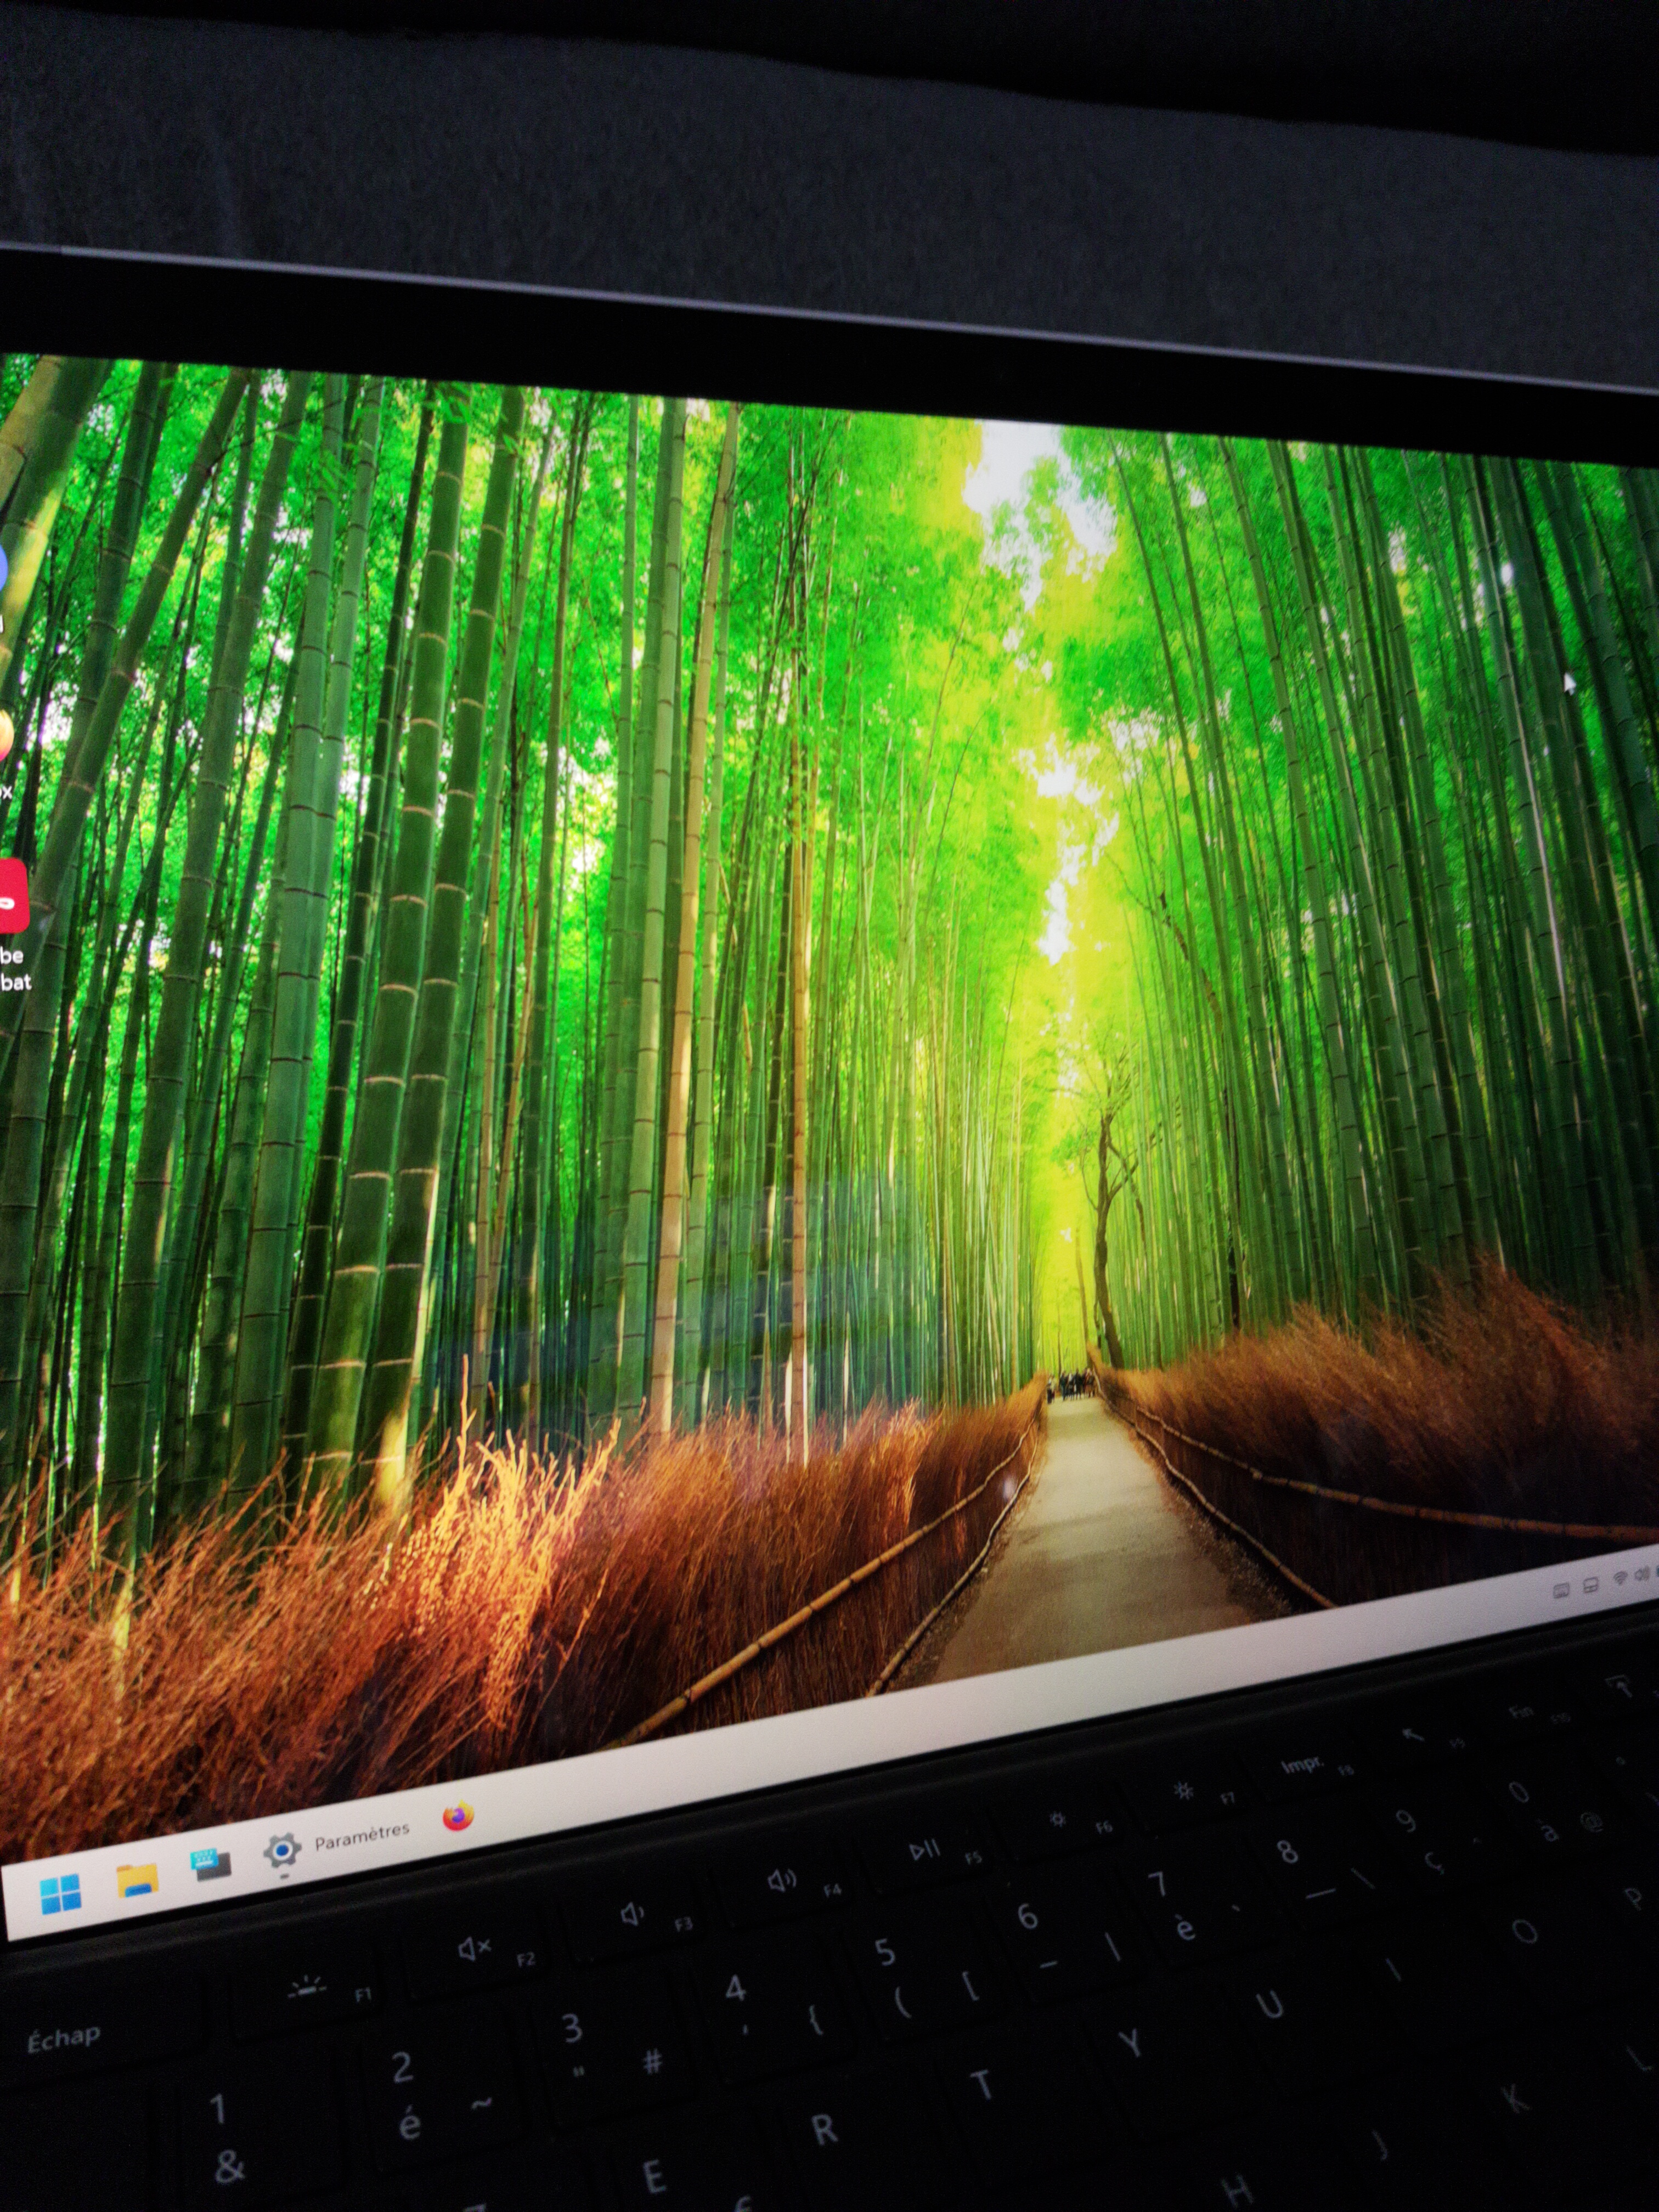
Task: Tap the touch keyboard tray icon
Action: (x=1561, y=1590)
